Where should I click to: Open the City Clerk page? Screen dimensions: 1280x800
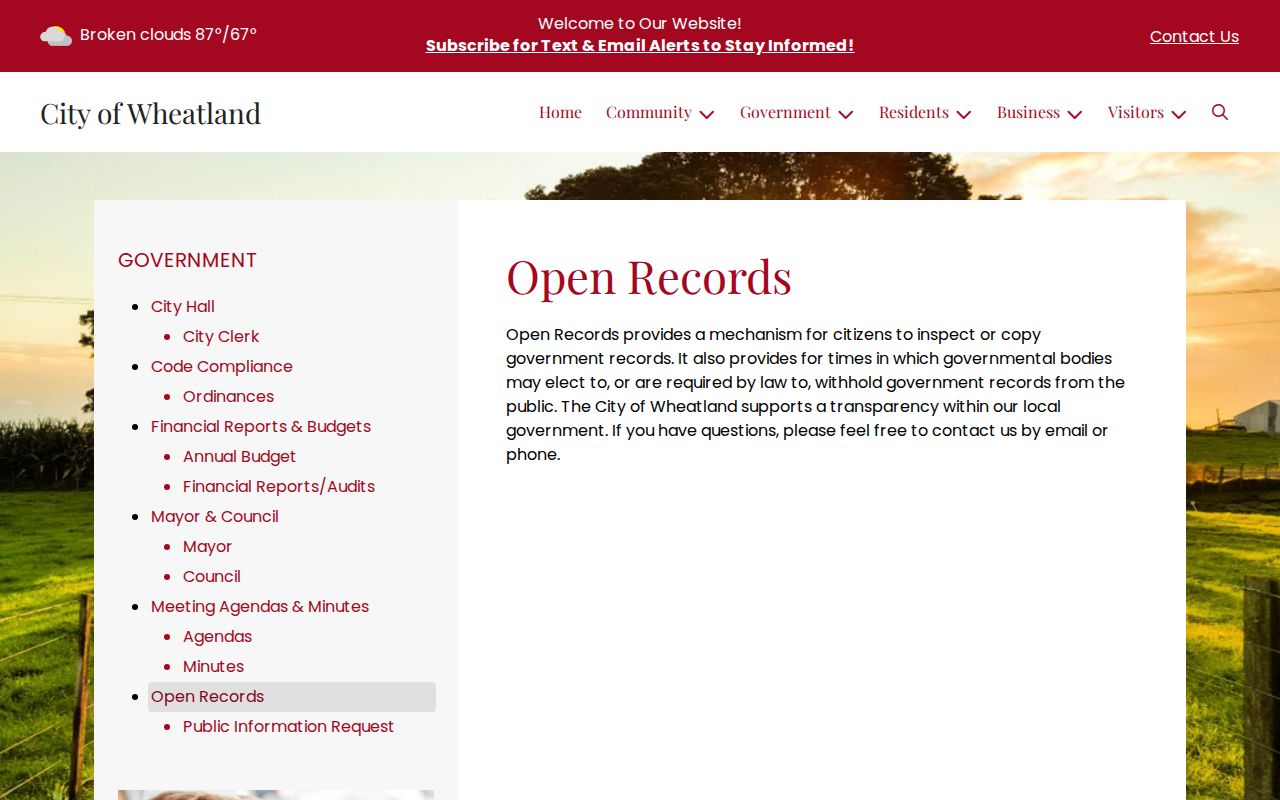[221, 336]
